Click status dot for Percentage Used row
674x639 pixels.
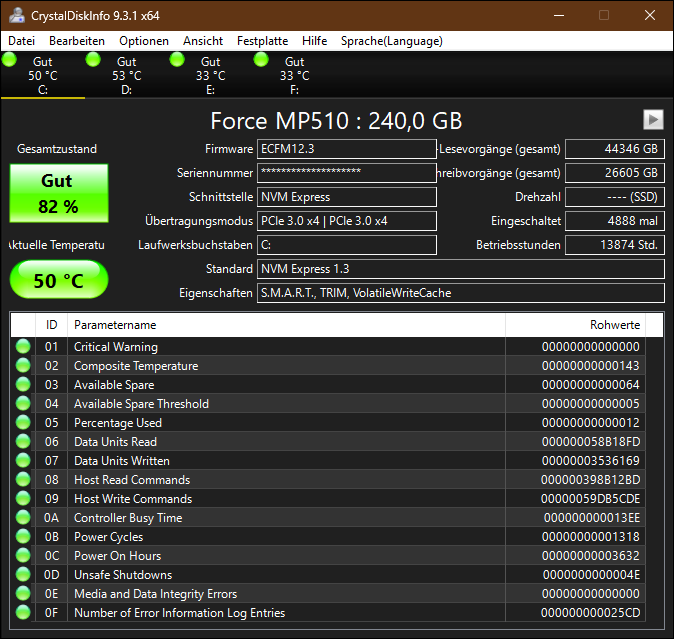(23, 422)
